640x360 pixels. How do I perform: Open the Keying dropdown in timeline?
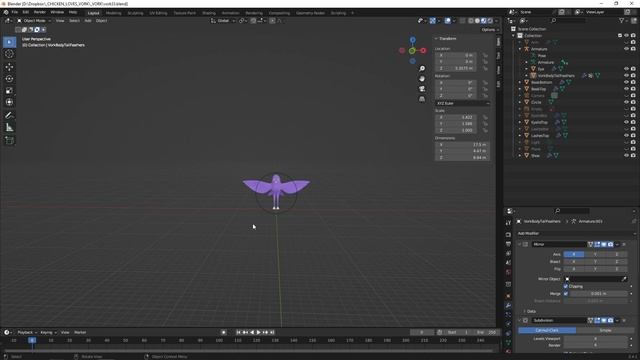(x=48, y=332)
